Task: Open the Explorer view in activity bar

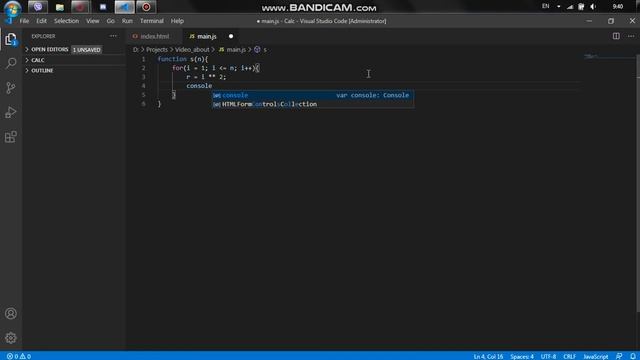Action: 11,39
